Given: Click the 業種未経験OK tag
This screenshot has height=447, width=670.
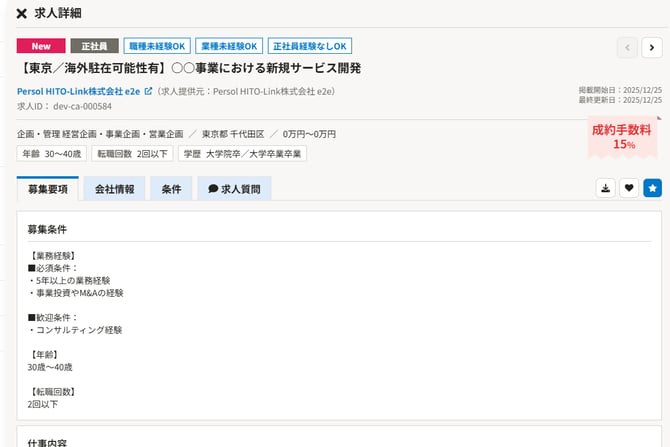Looking at the screenshot, I should (x=229, y=46).
